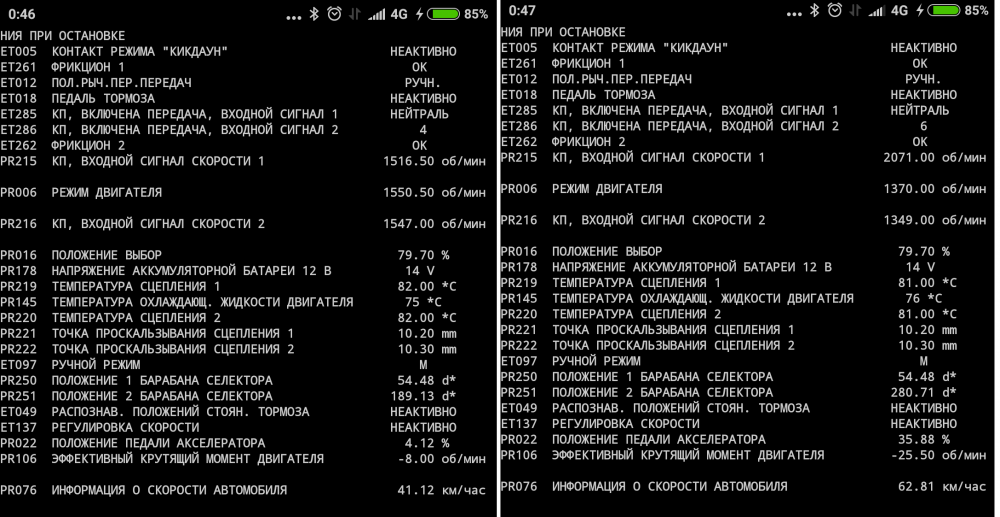Tap data transfer arrows in the 0:47 screenshot
The image size is (1000, 517).
[x=855, y=10]
